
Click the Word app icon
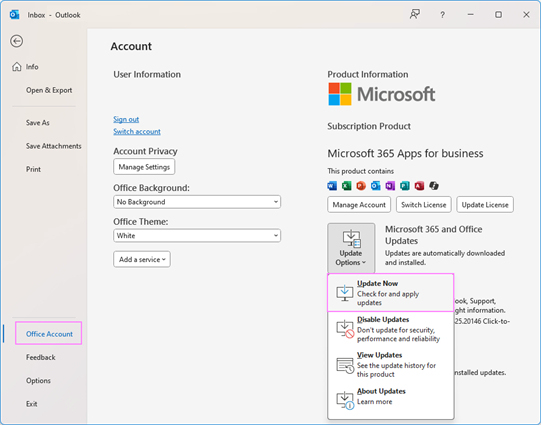(332, 186)
